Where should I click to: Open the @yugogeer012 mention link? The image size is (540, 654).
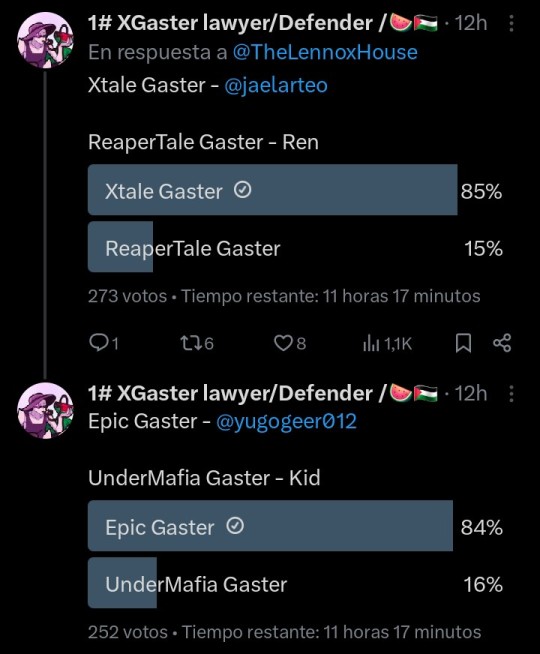coord(286,421)
